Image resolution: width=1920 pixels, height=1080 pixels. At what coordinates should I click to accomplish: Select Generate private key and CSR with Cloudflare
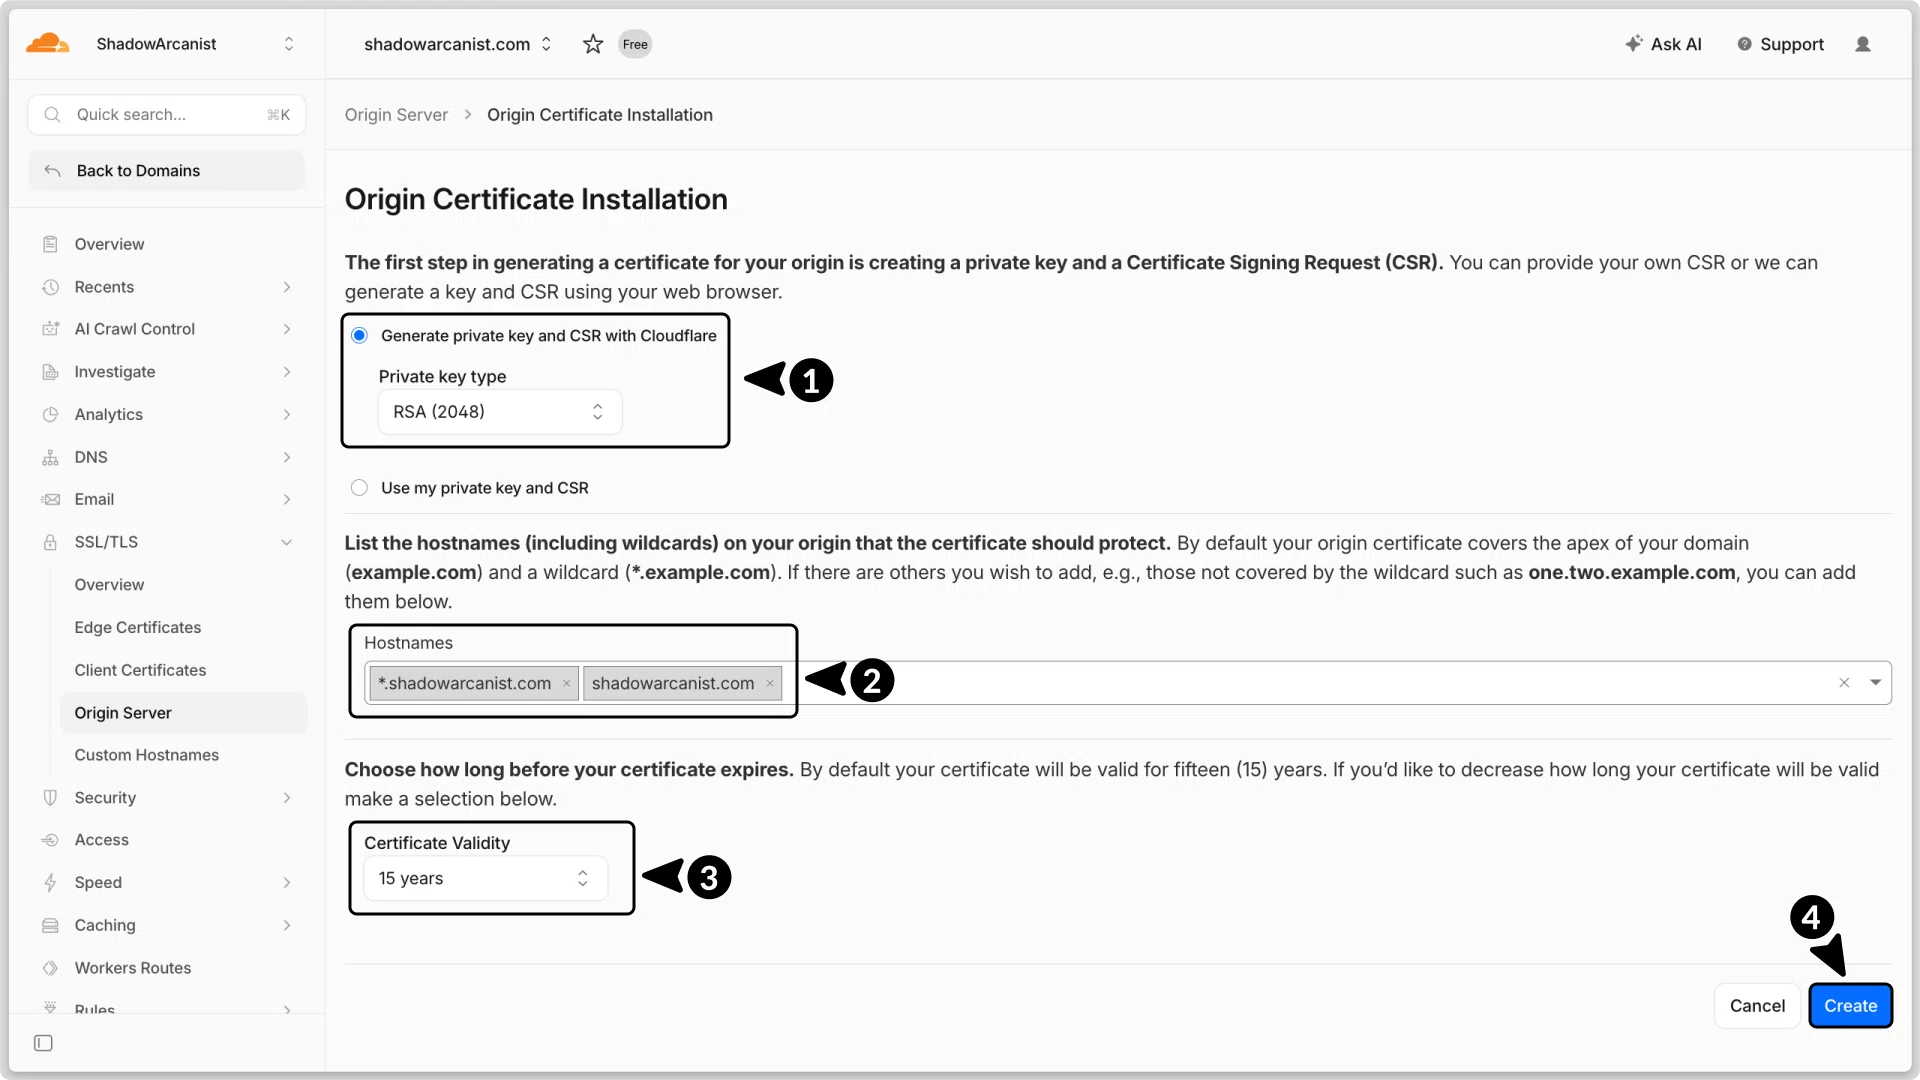(x=359, y=335)
